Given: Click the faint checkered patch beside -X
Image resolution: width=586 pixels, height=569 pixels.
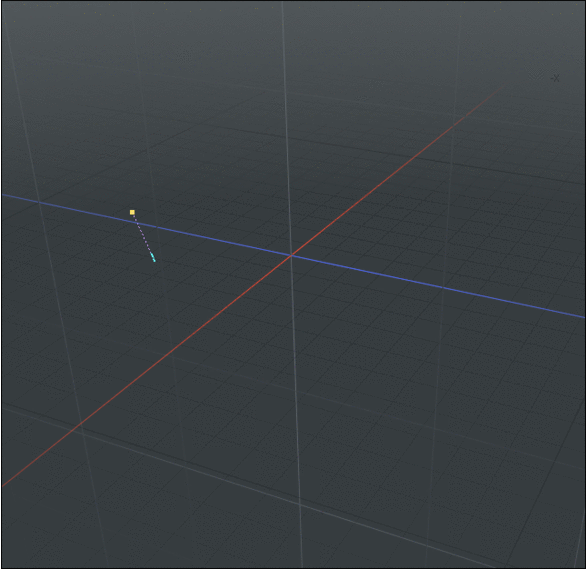Looking at the screenshot, I should [x=537, y=75].
